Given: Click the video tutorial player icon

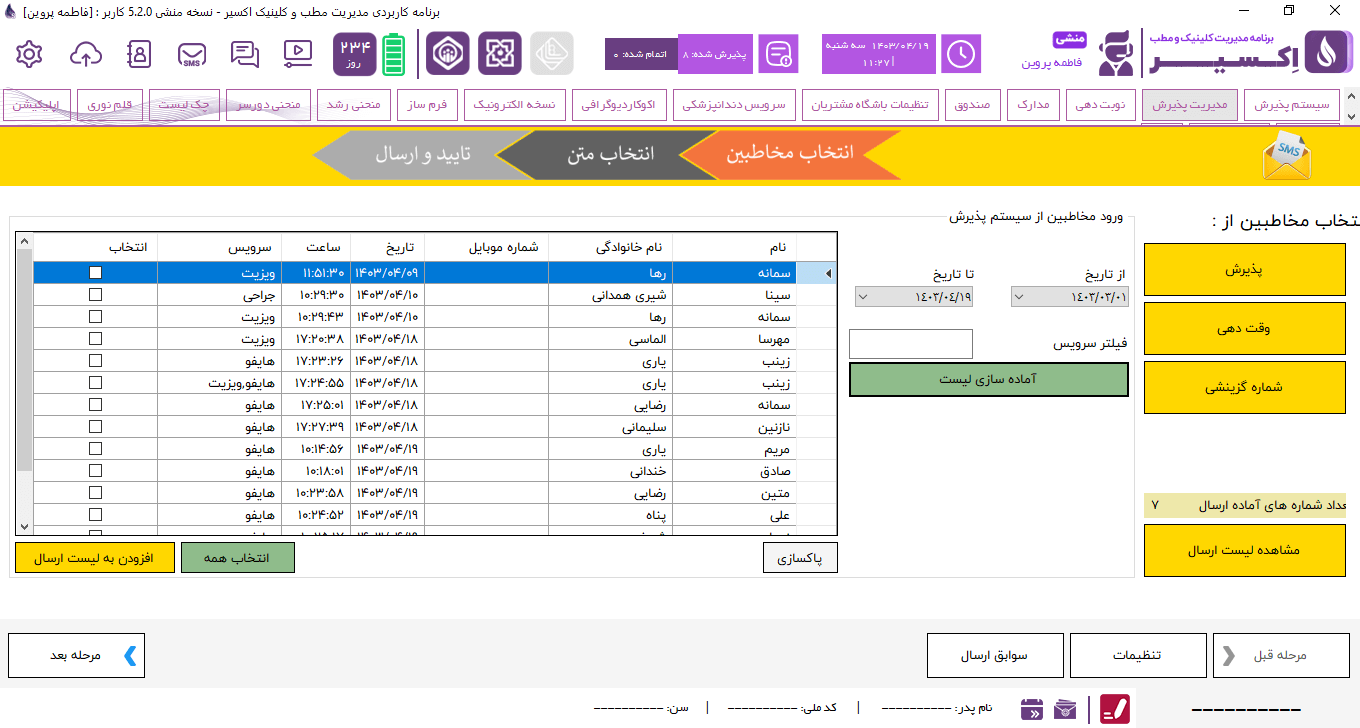Looking at the screenshot, I should [297, 54].
